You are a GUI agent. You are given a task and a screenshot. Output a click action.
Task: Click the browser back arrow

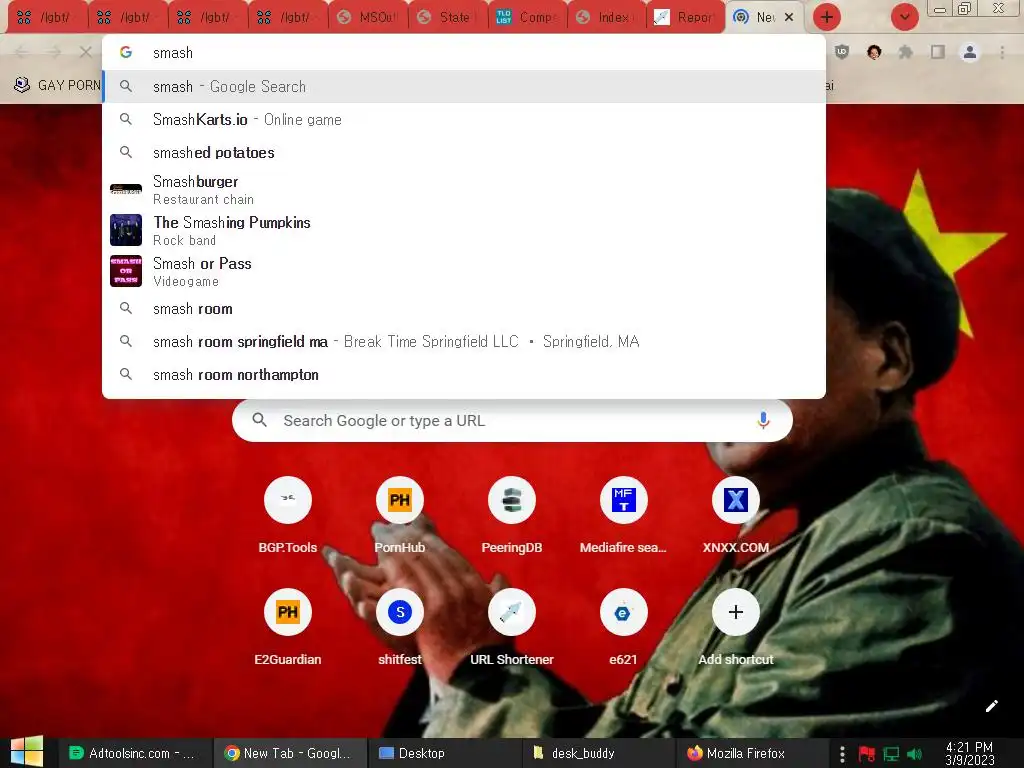tap(22, 52)
